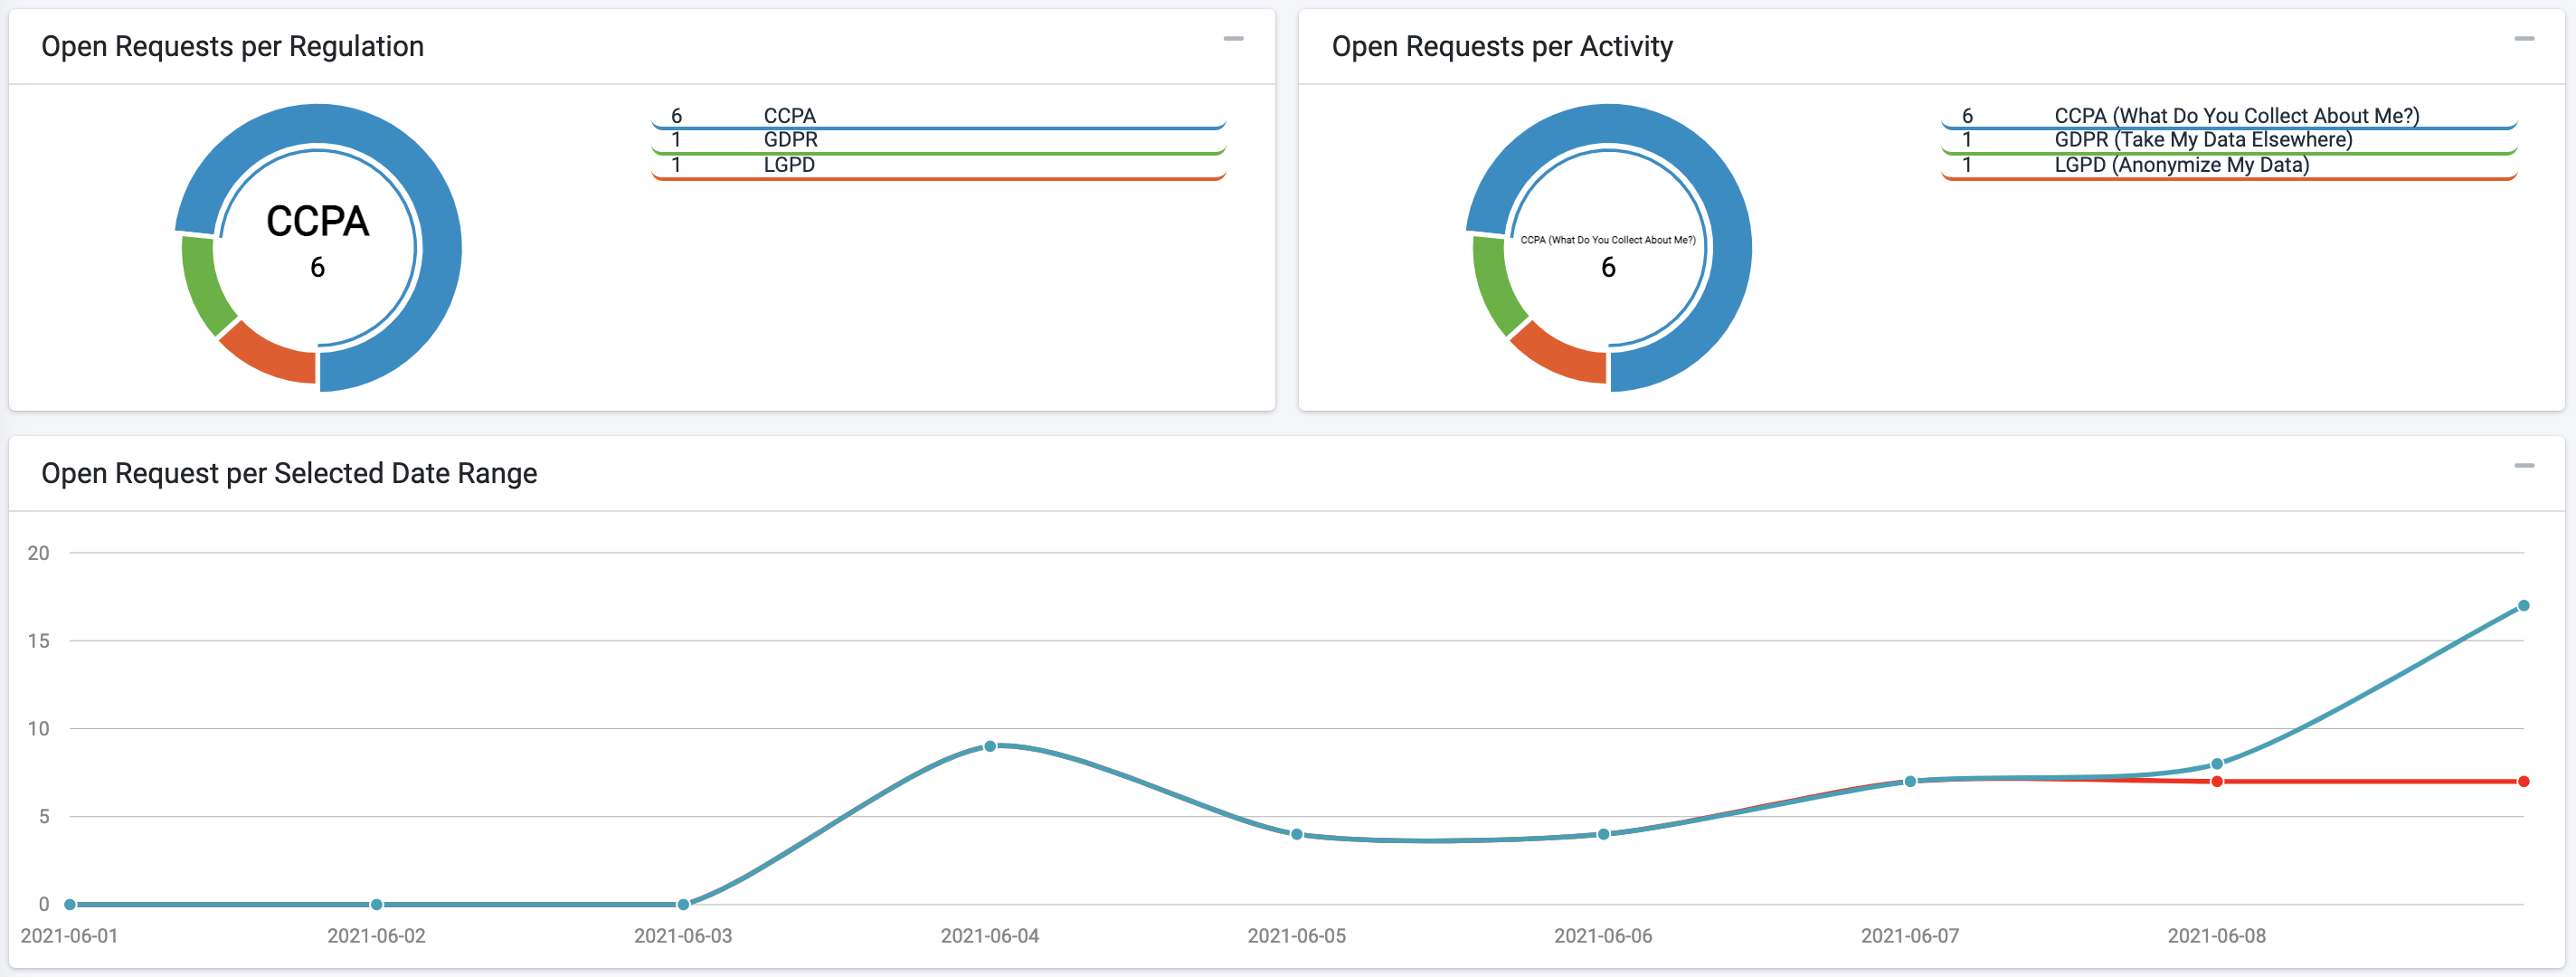2576x977 pixels.
Task: Click the data point for 2021-06-05
Action: 1297,834
